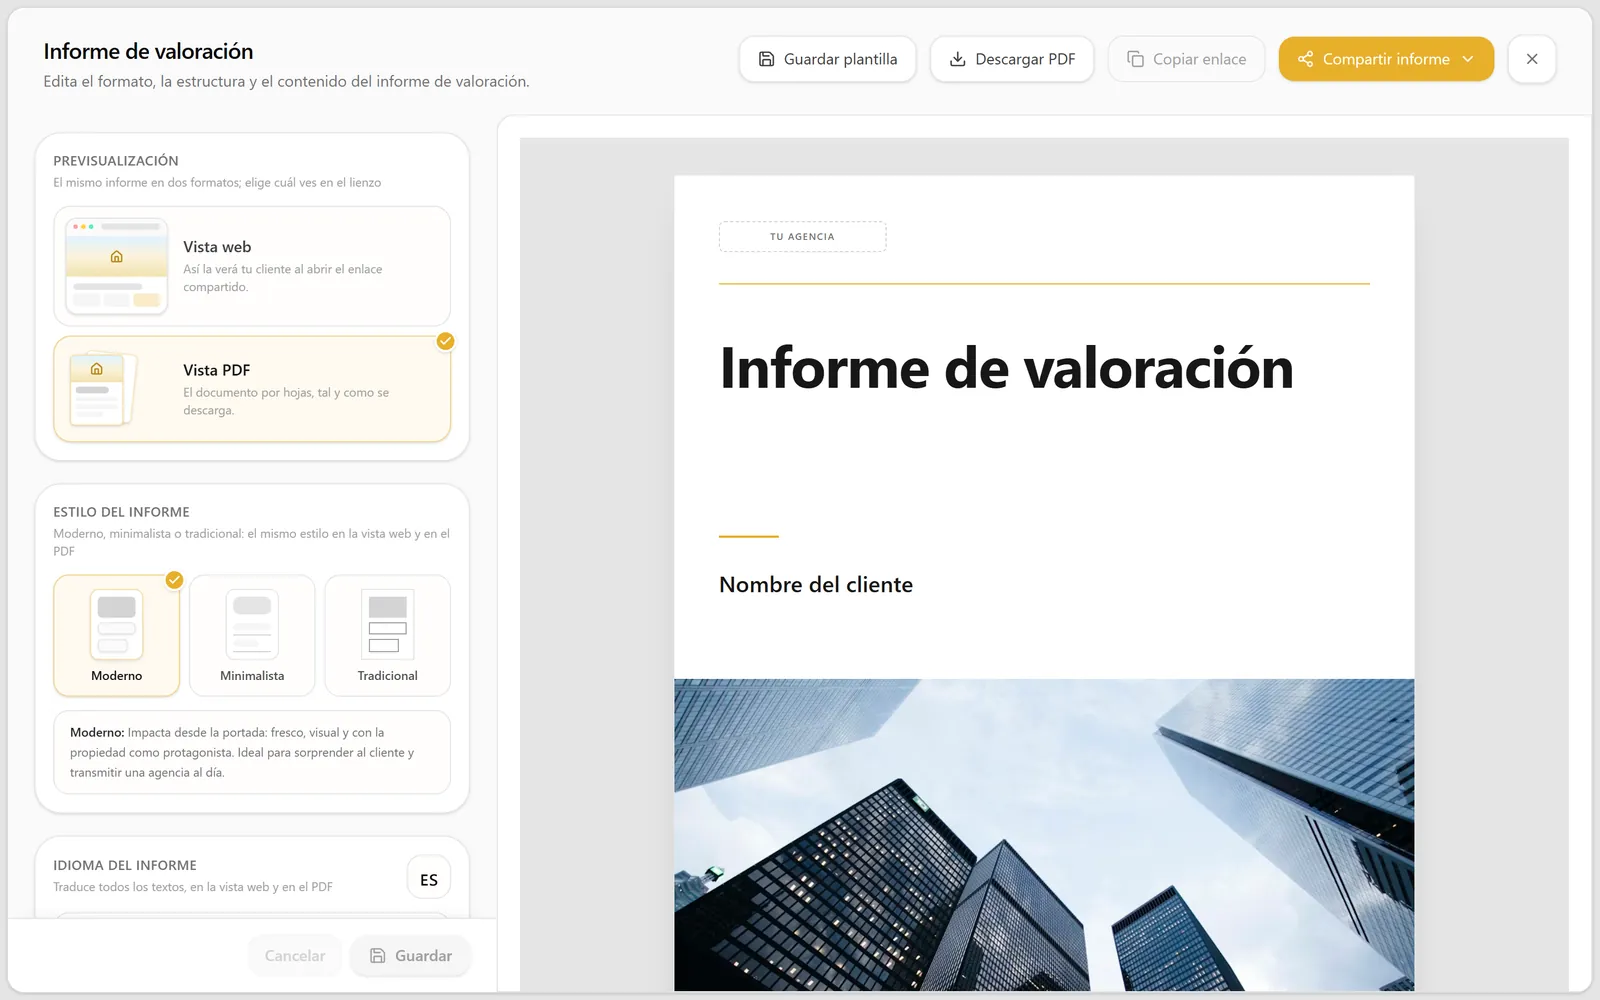Viewport: 1600px width, 1000px height.
Task: Click the skyscraper cover image
Action: 1044,835
